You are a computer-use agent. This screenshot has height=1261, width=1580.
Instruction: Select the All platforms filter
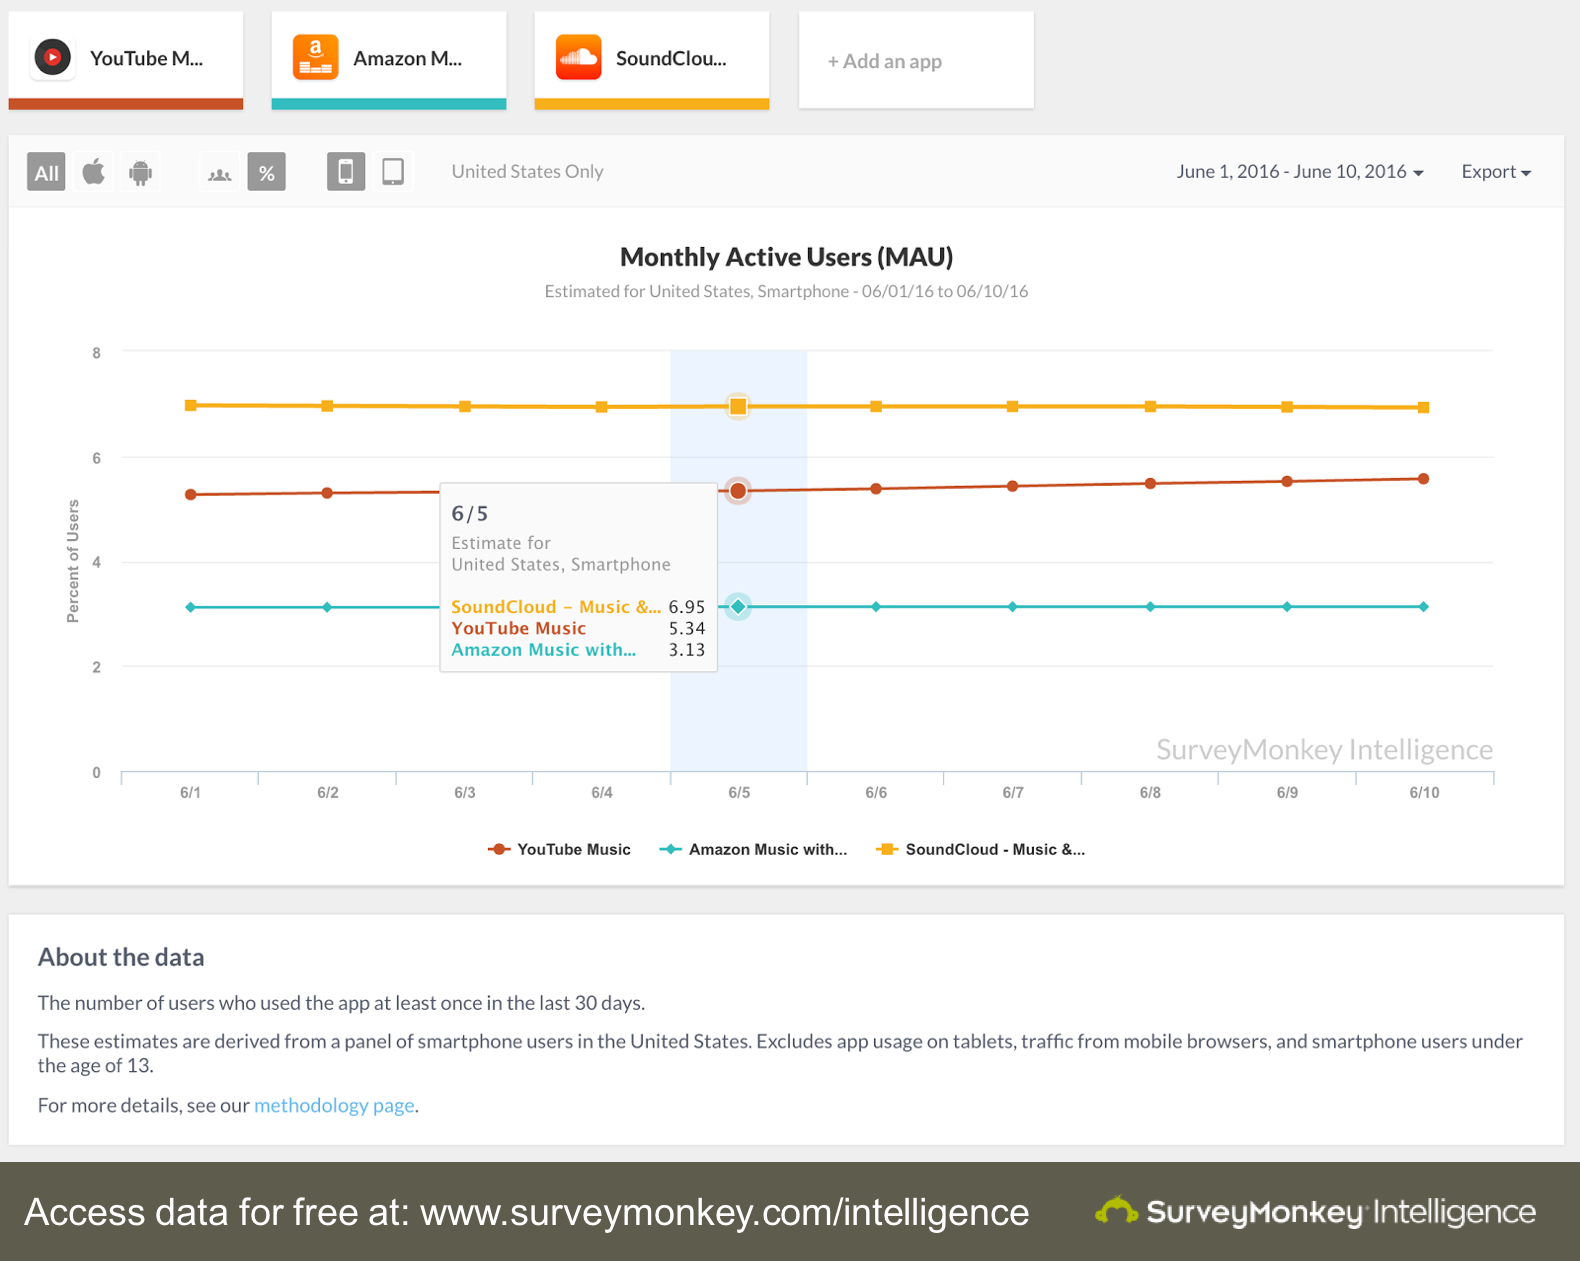coord(46,172)
